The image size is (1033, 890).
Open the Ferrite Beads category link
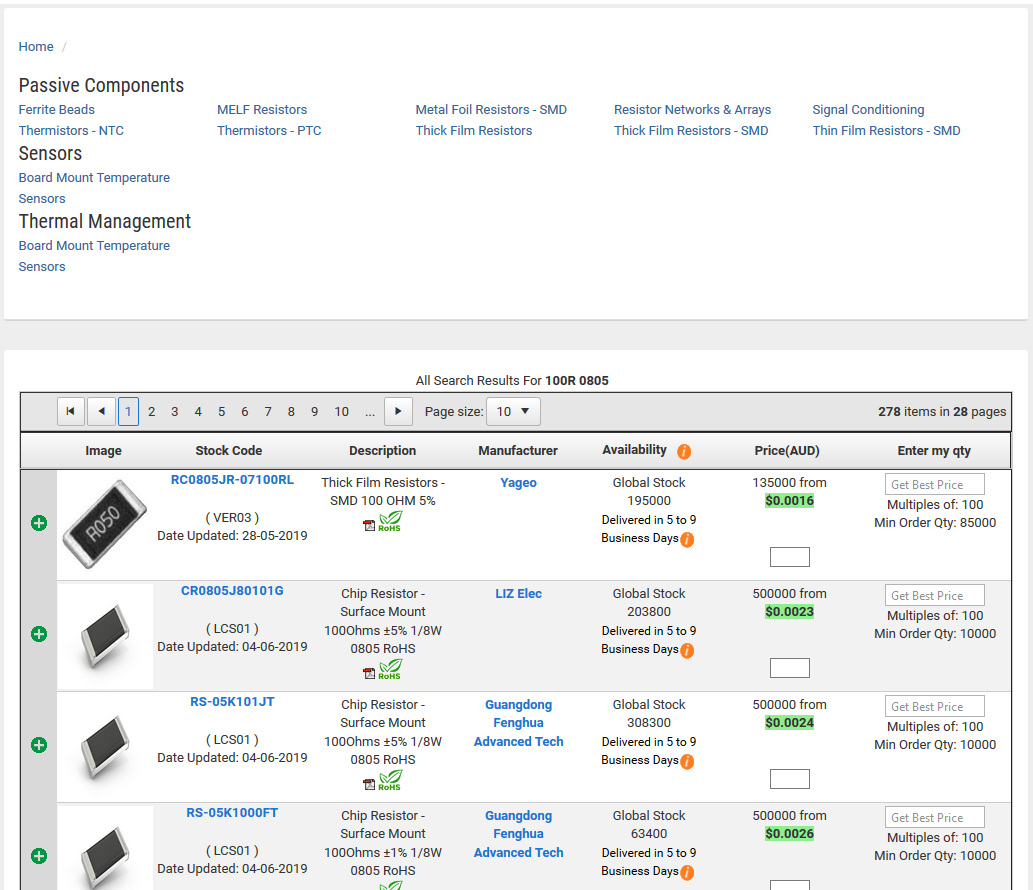click(56, 109)
